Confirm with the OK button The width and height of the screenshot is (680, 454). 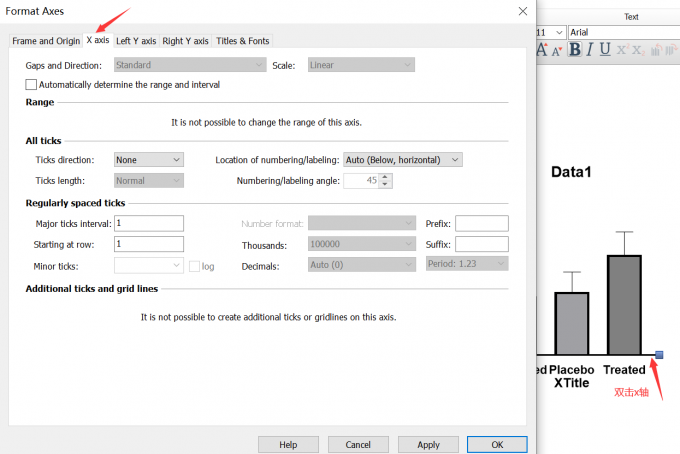coord(497,444)
